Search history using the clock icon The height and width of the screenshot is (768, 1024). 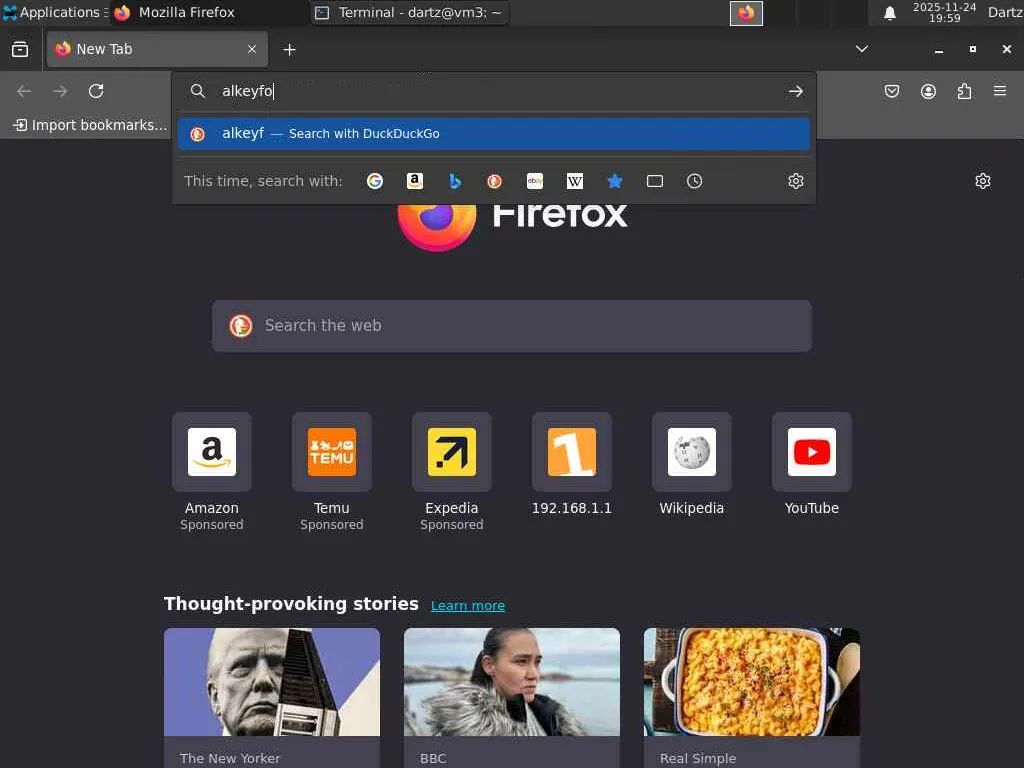[694, 181]
